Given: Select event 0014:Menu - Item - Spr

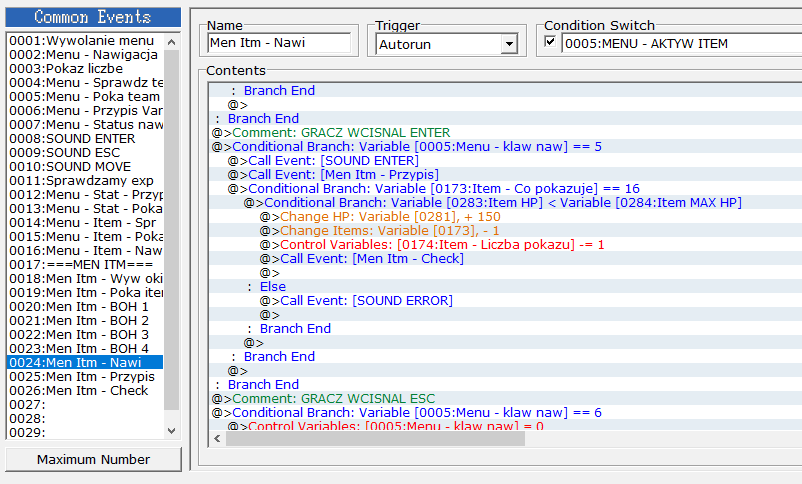Looking at the screenshot, I should (x=85, y=223).
